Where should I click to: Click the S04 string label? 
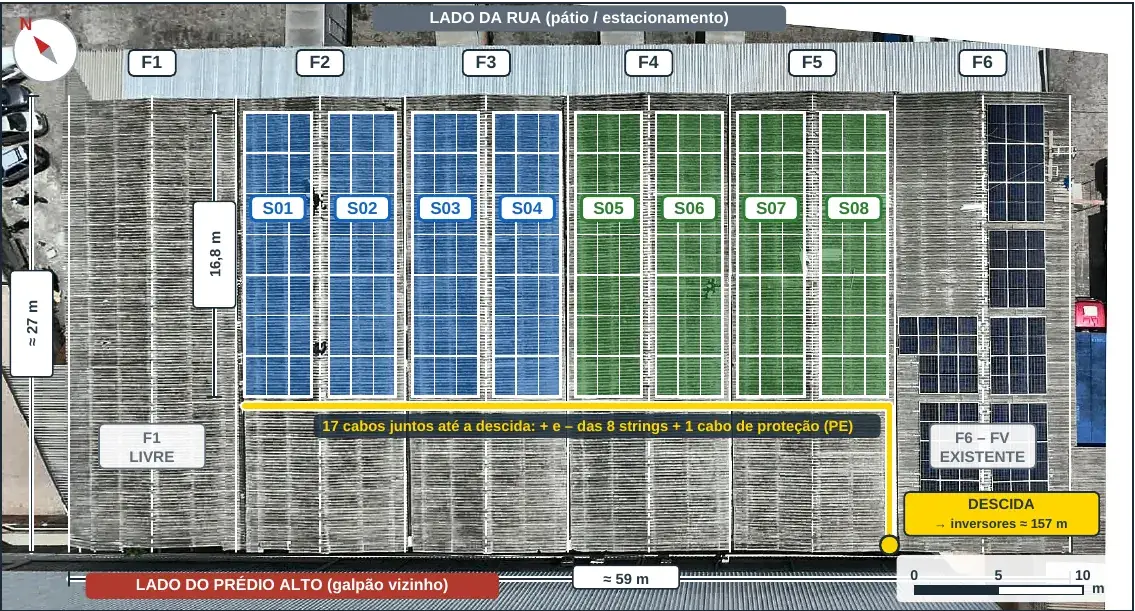coord(527,208)
